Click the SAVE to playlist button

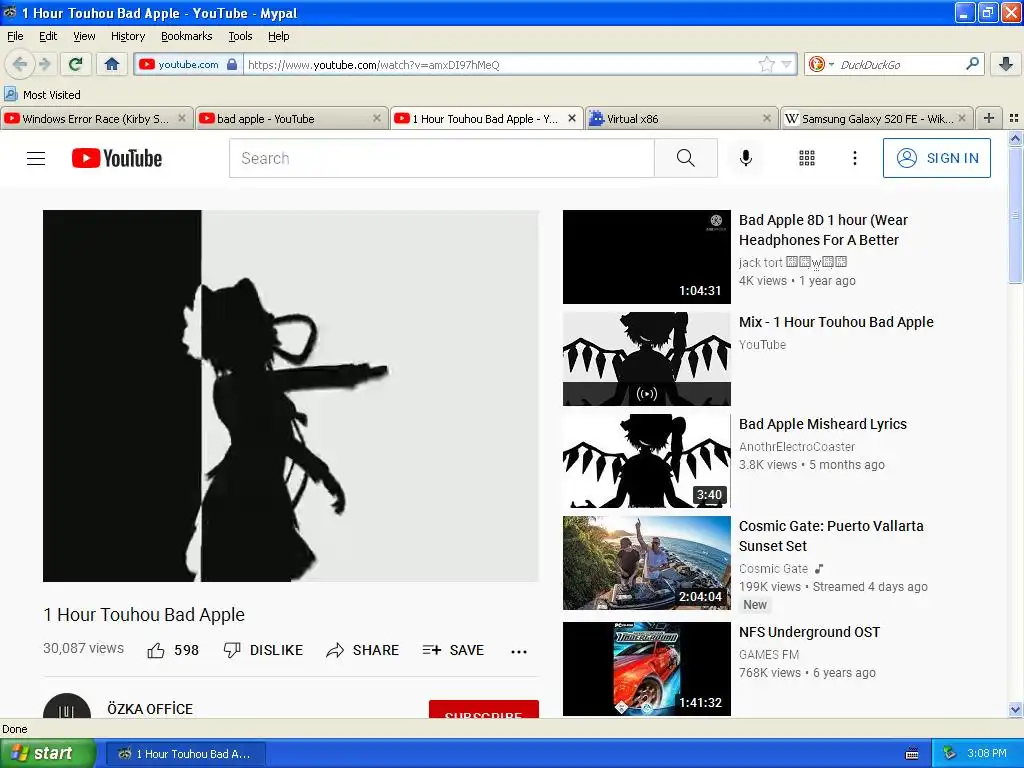453,650
